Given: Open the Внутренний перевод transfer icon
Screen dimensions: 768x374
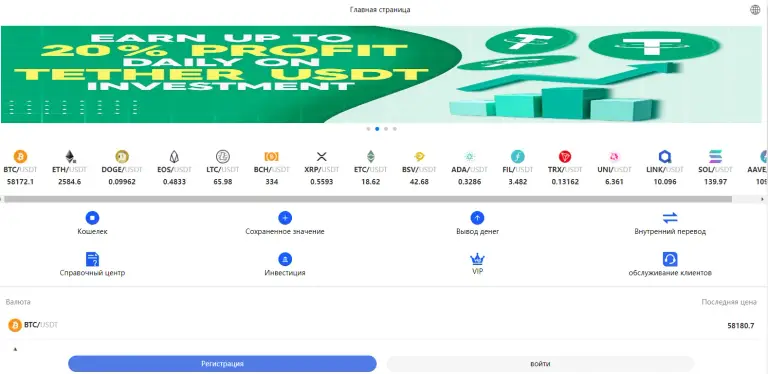Looking at the screenshot, I should tap(670, 218).
